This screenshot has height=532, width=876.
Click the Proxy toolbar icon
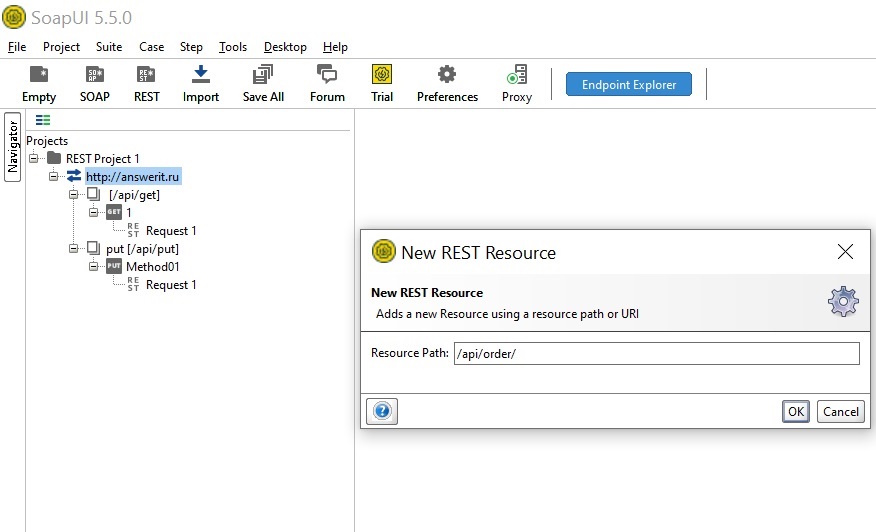[517, 74]
